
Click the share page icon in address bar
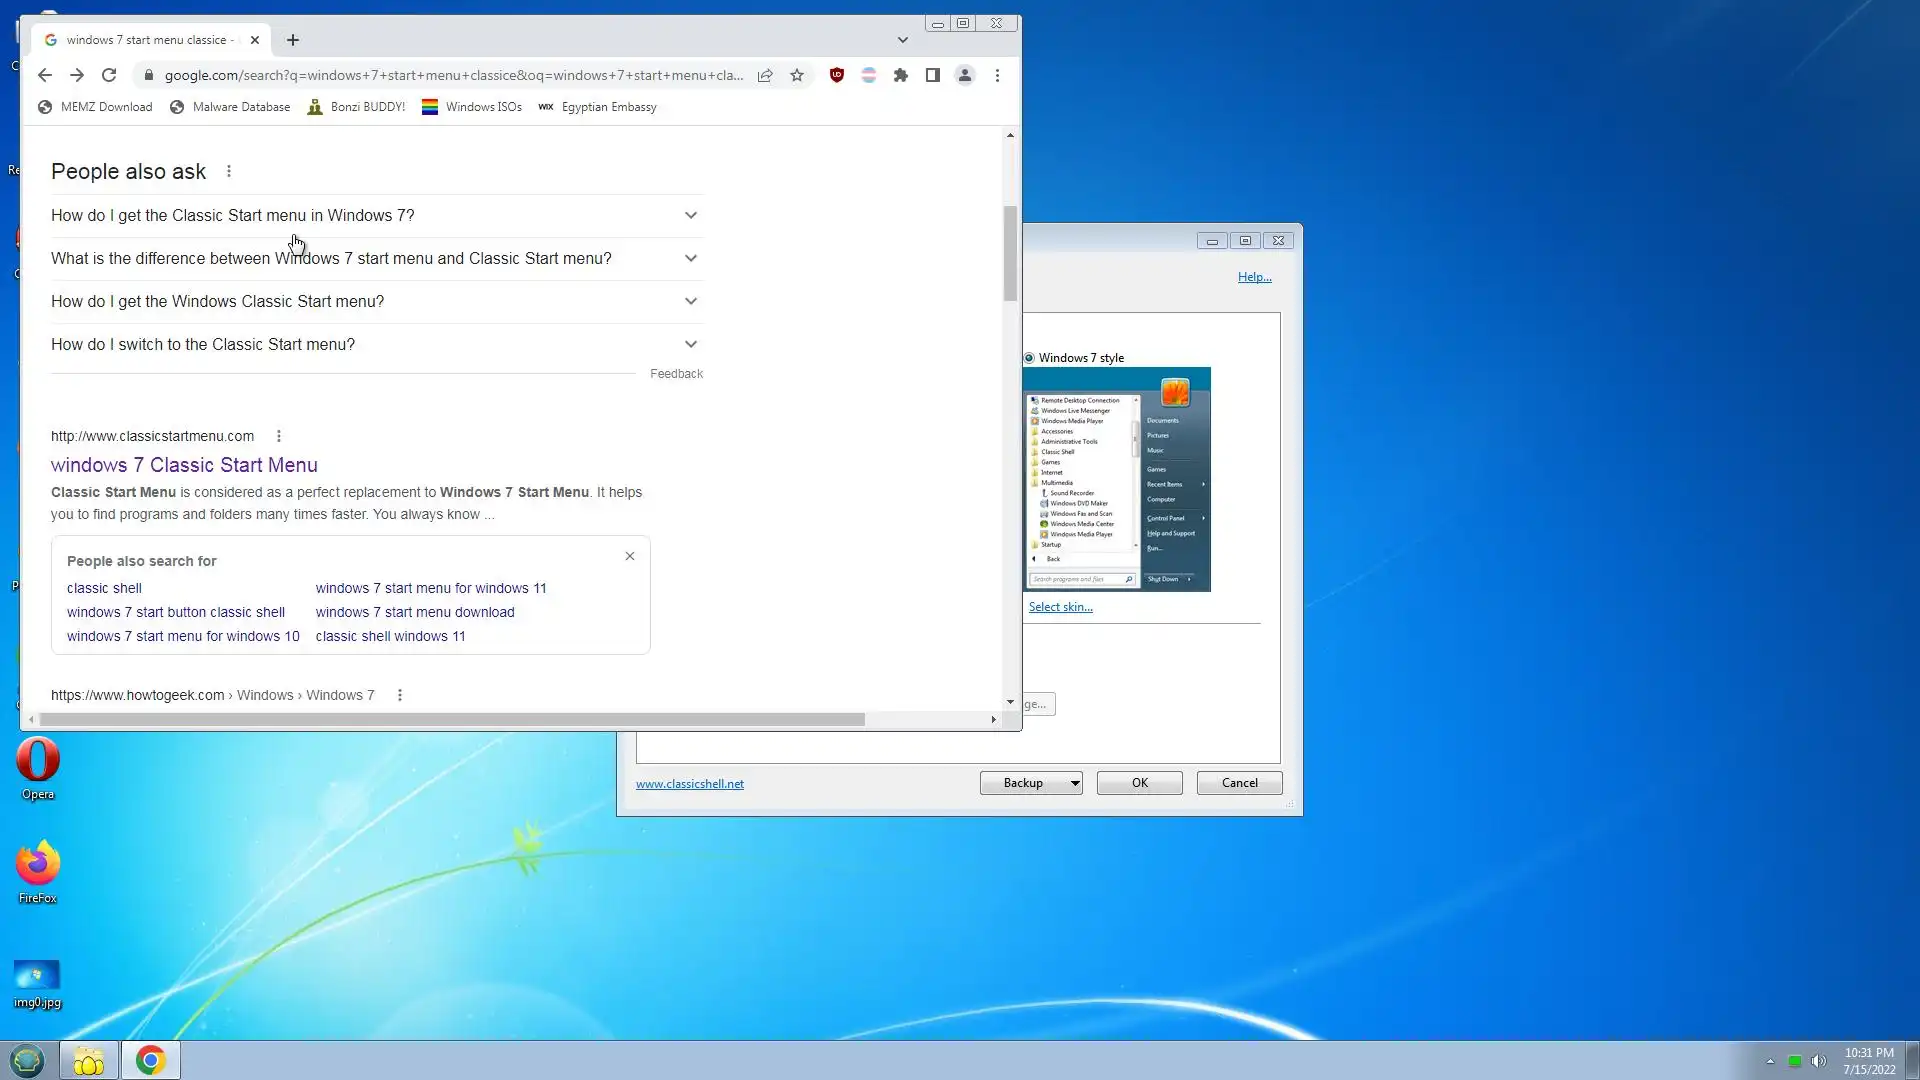pos(765,75)
